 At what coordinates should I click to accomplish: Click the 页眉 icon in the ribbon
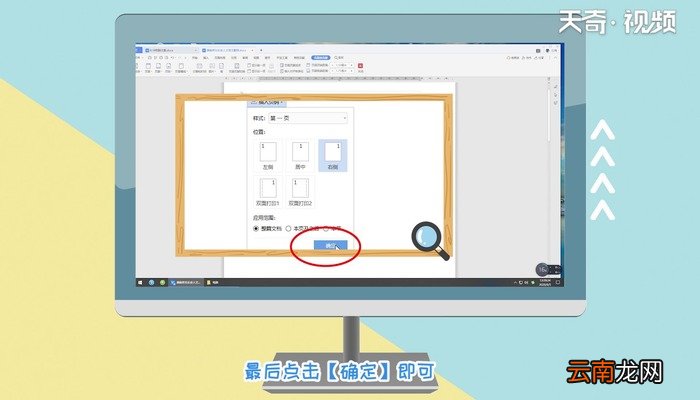tap(148, 66)
